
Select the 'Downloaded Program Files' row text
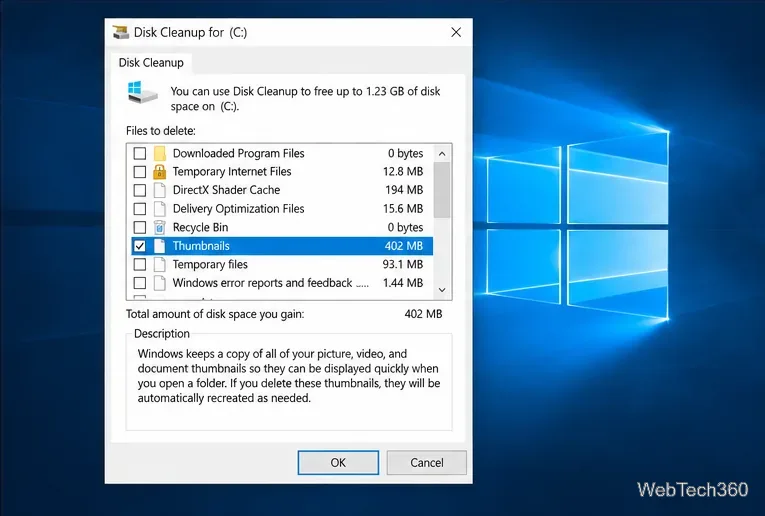(x=239, y=153)
